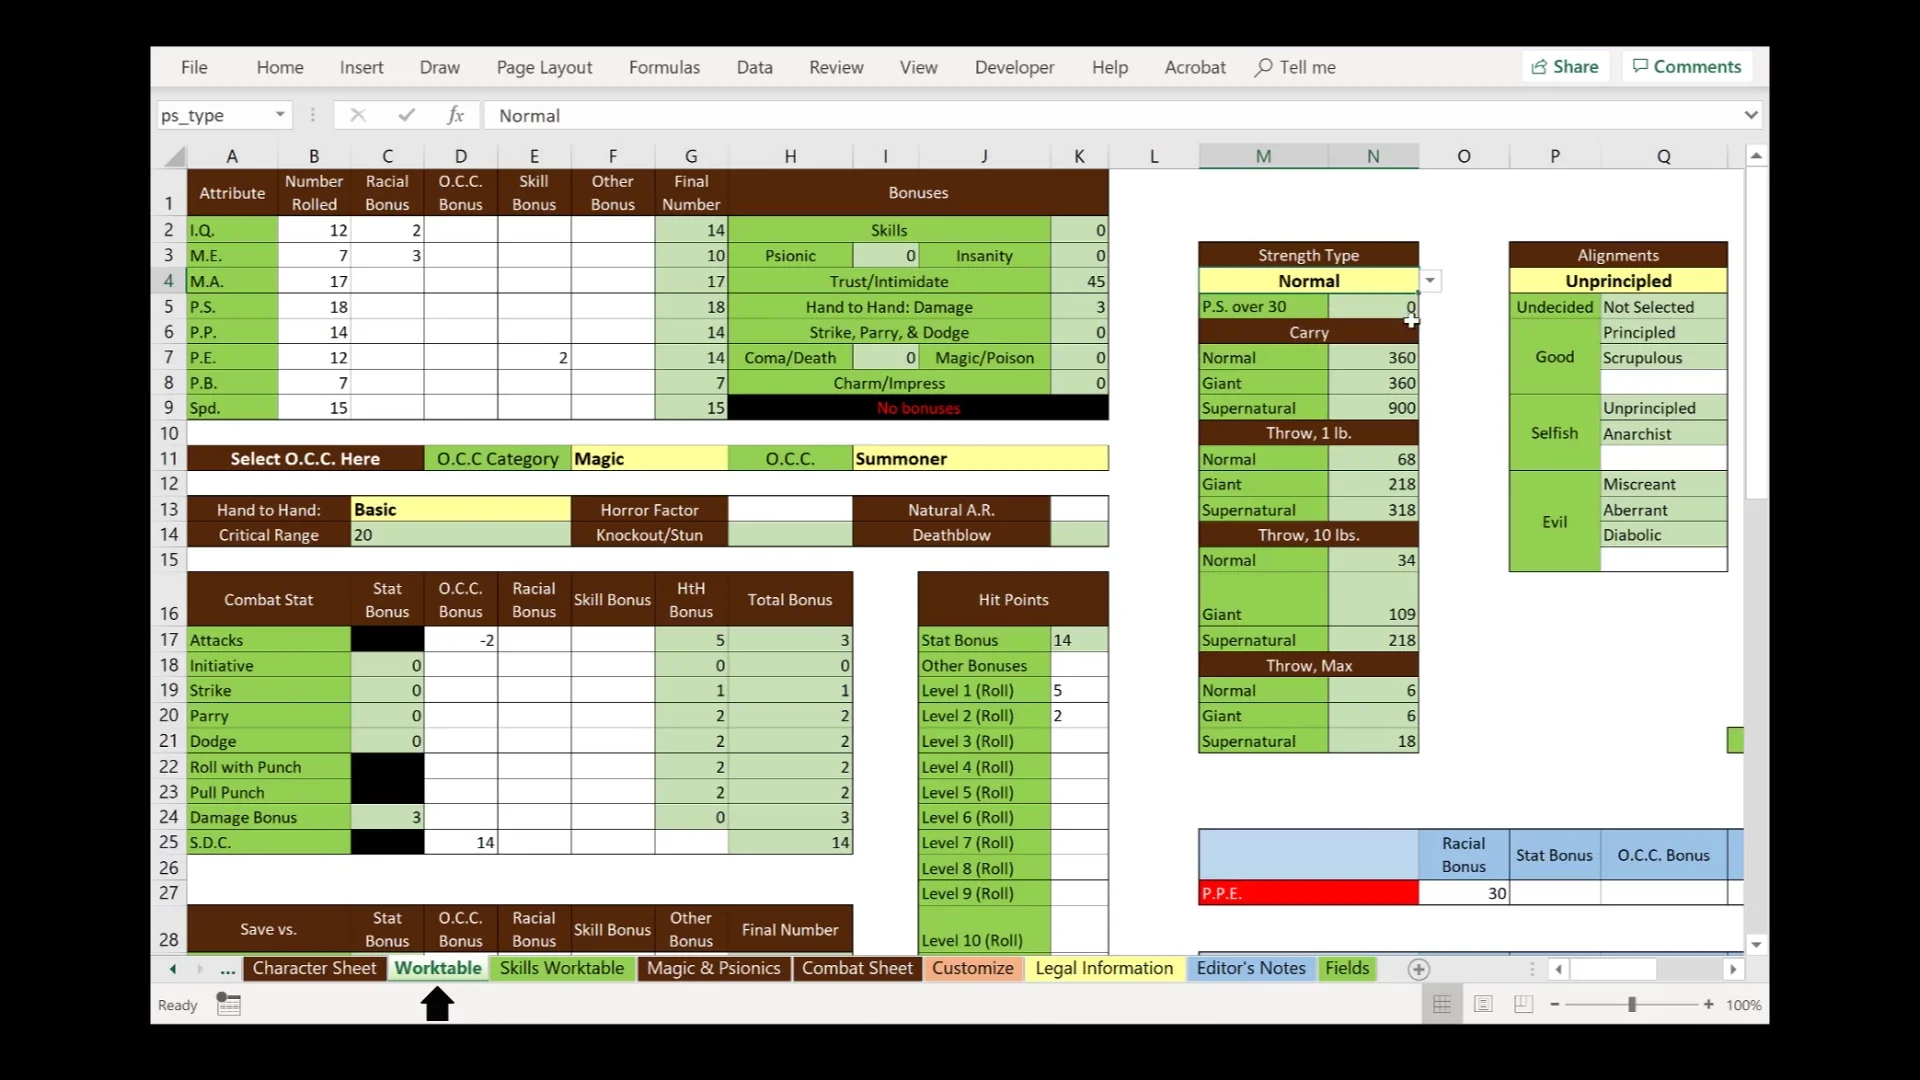Click the Tell me search icon
This screenshot has width=1920, height=1080.
(x=1261, y=67)
